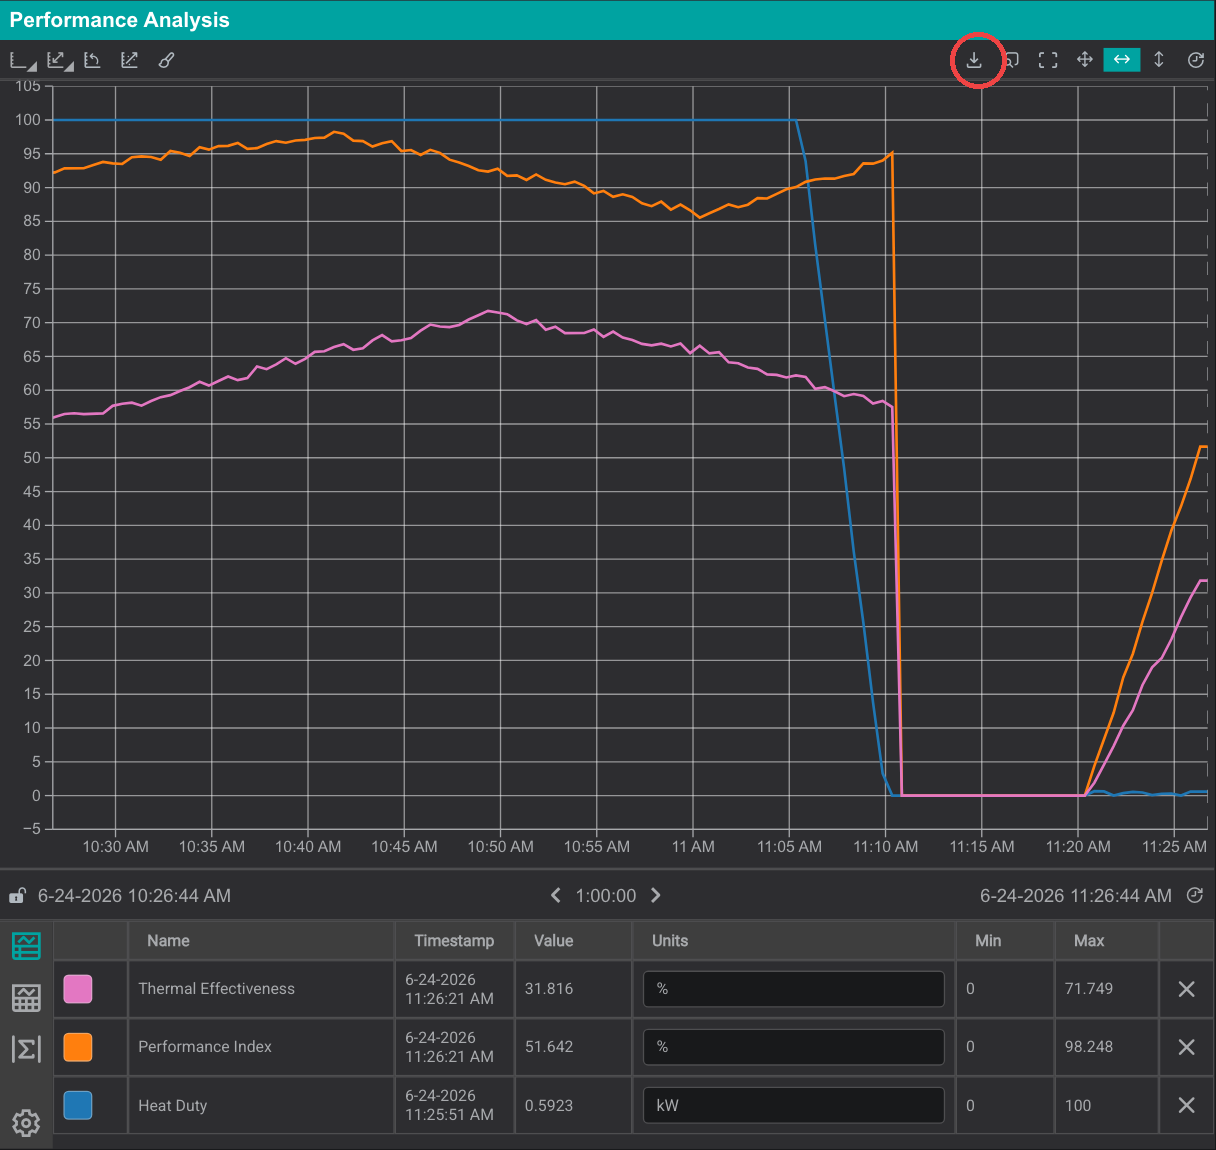Click the Performance Analysis panel title

click(x=119, y=20)
